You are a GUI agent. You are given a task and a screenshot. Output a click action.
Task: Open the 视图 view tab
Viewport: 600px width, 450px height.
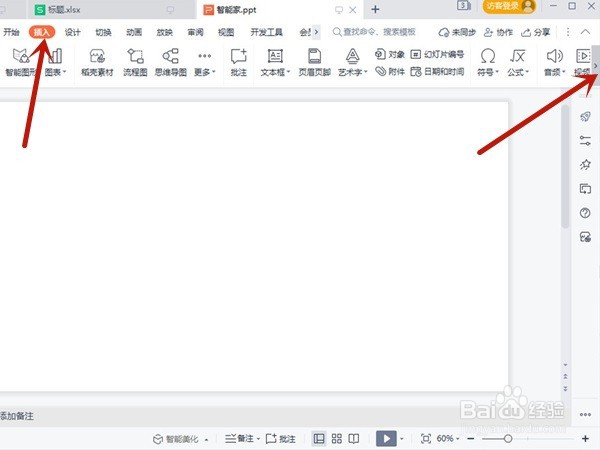click(226, 32)
